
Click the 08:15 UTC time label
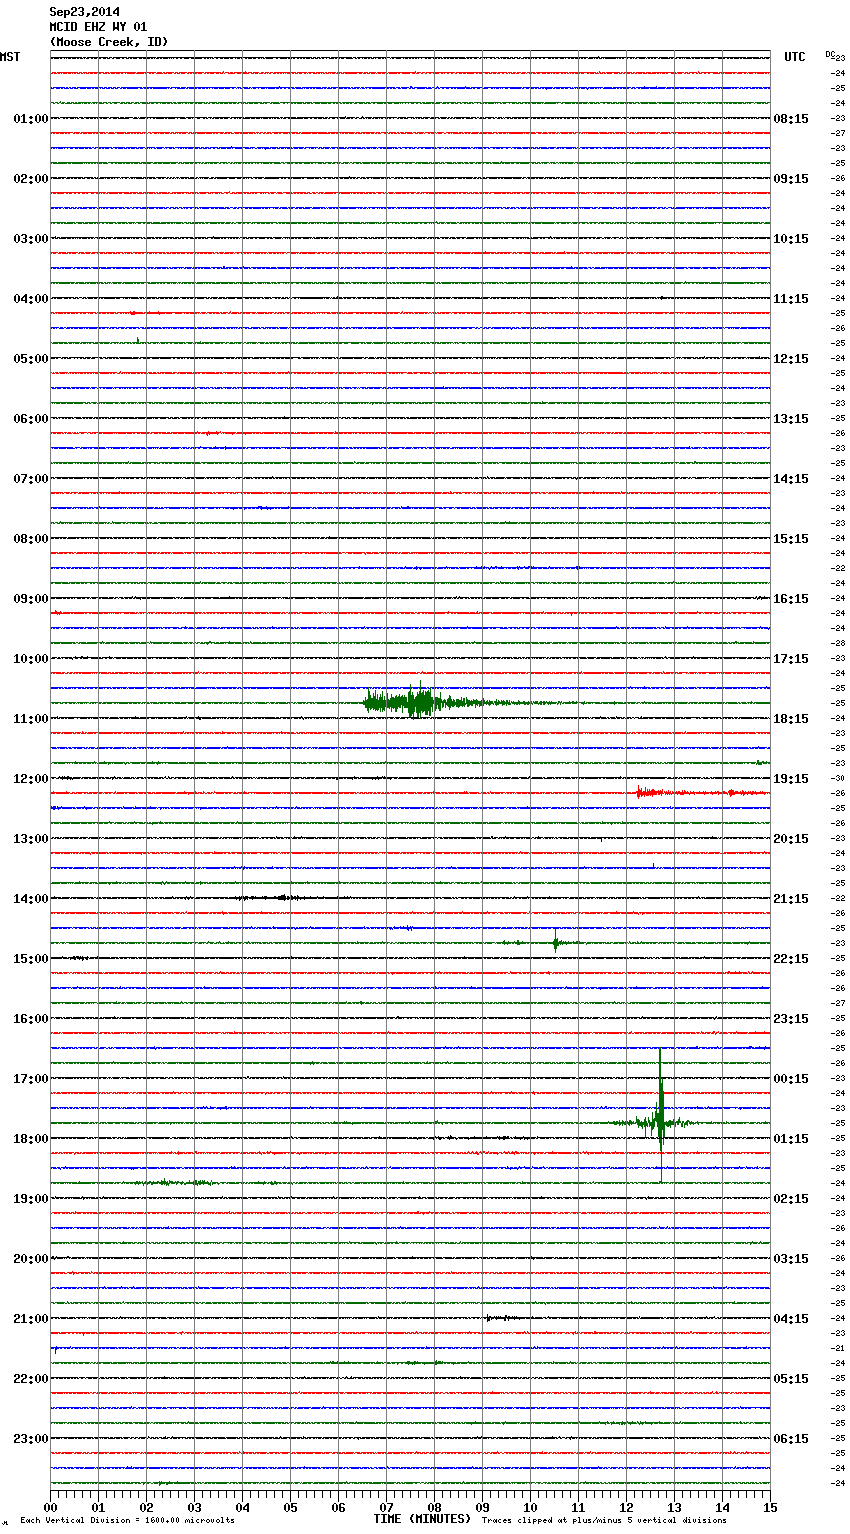(791, 119)
